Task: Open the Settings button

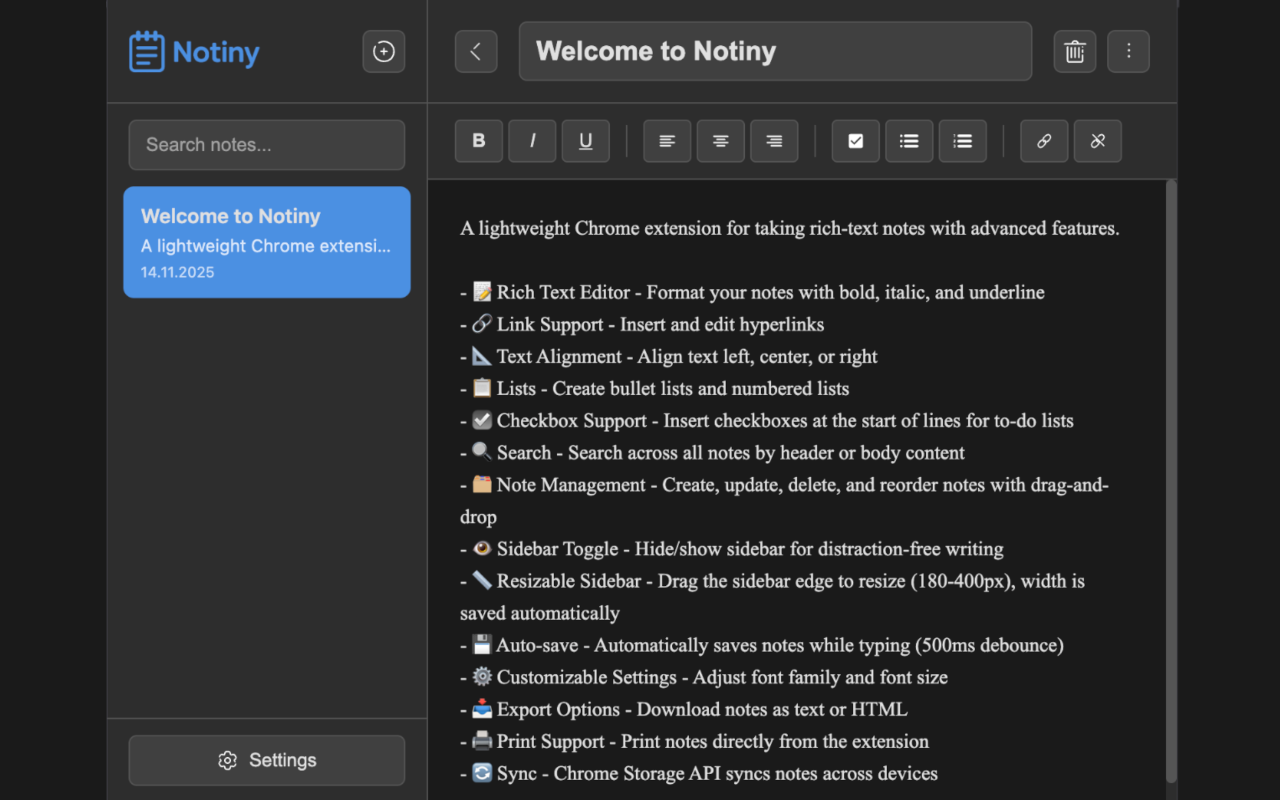Action: 267,760
